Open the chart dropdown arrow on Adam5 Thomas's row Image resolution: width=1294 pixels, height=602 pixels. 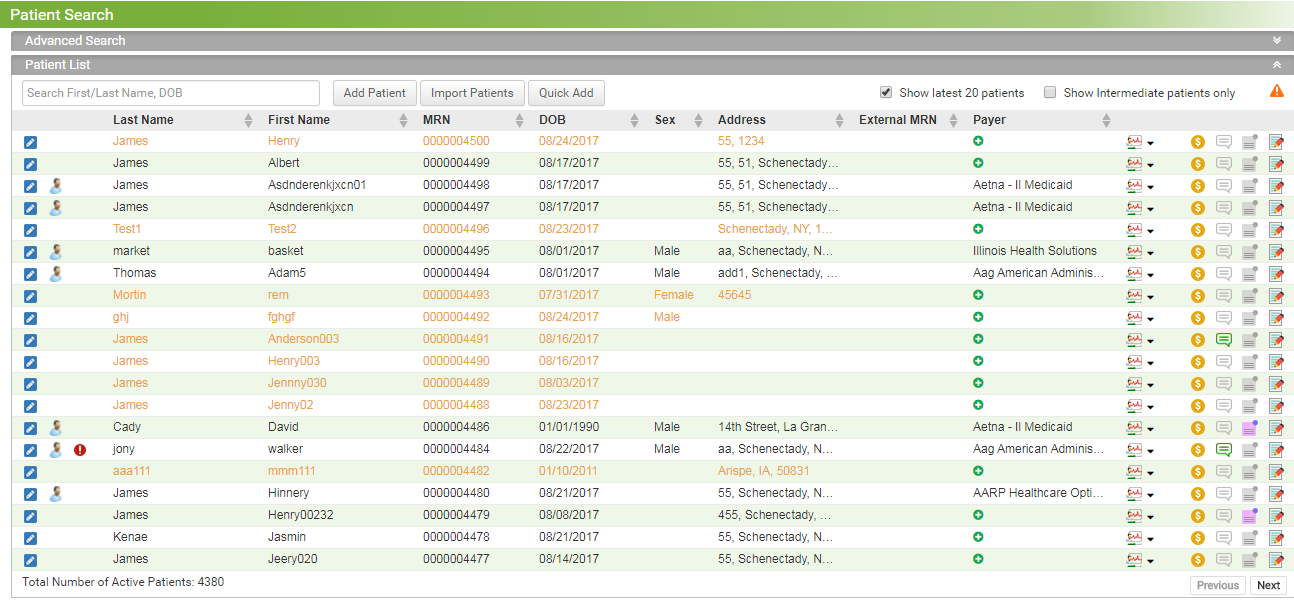pyautogui.click(x=1152, y=273)
